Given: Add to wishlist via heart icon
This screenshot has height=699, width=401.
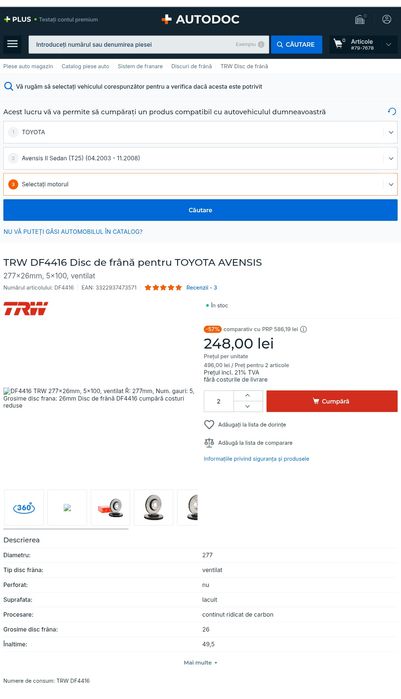Looking at the screenshot, I should 209,424.
